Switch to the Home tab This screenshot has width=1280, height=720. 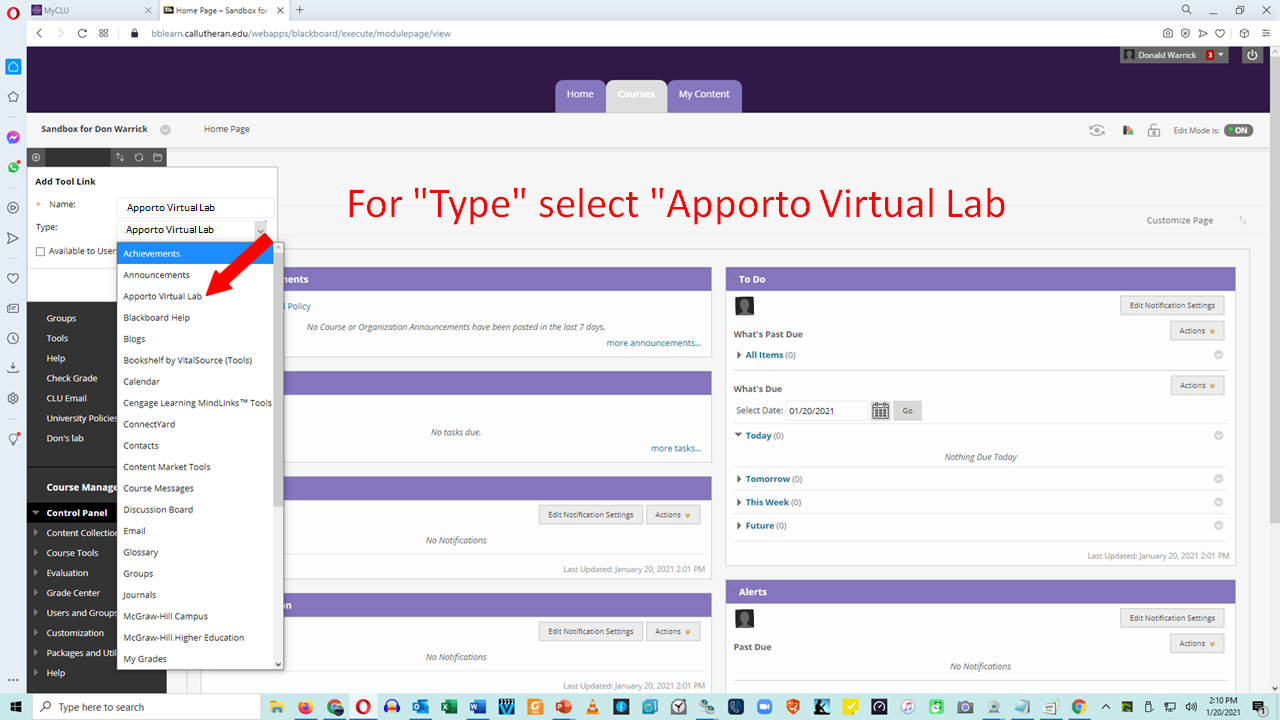click(580, 95)
